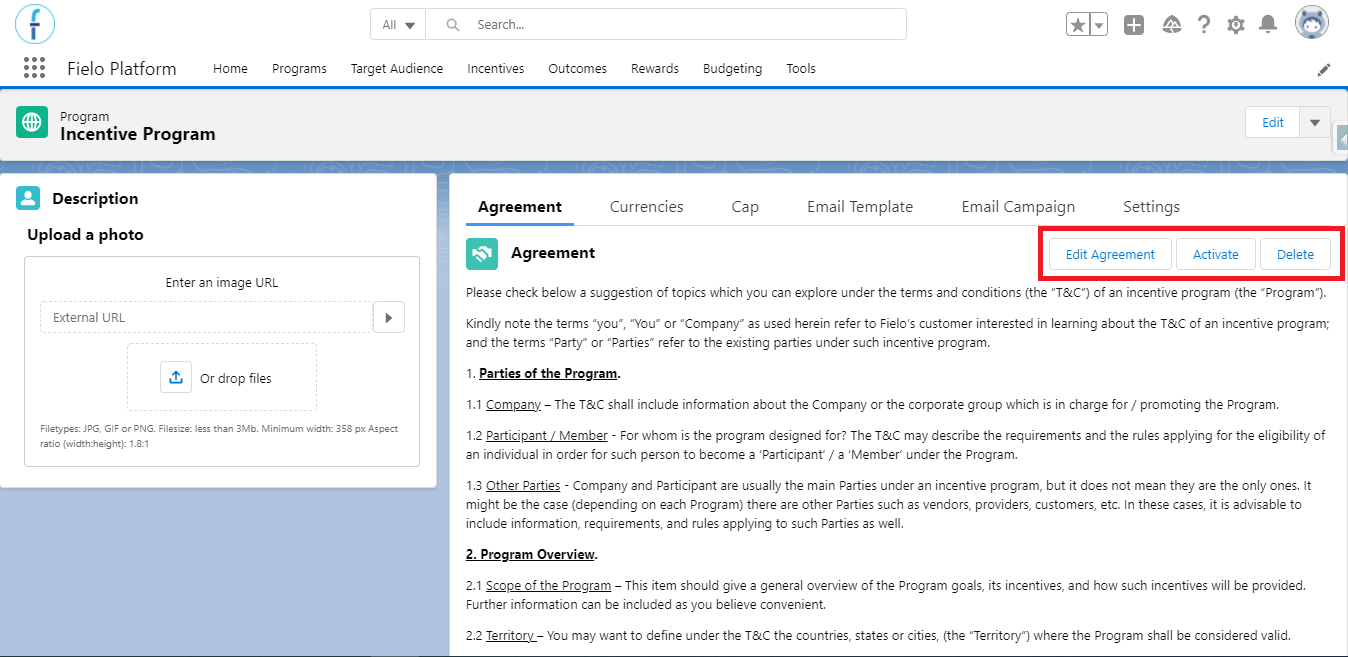The image size is (1348, 657).
Task: Open the Incentives nav item
Action: (496, 69)
